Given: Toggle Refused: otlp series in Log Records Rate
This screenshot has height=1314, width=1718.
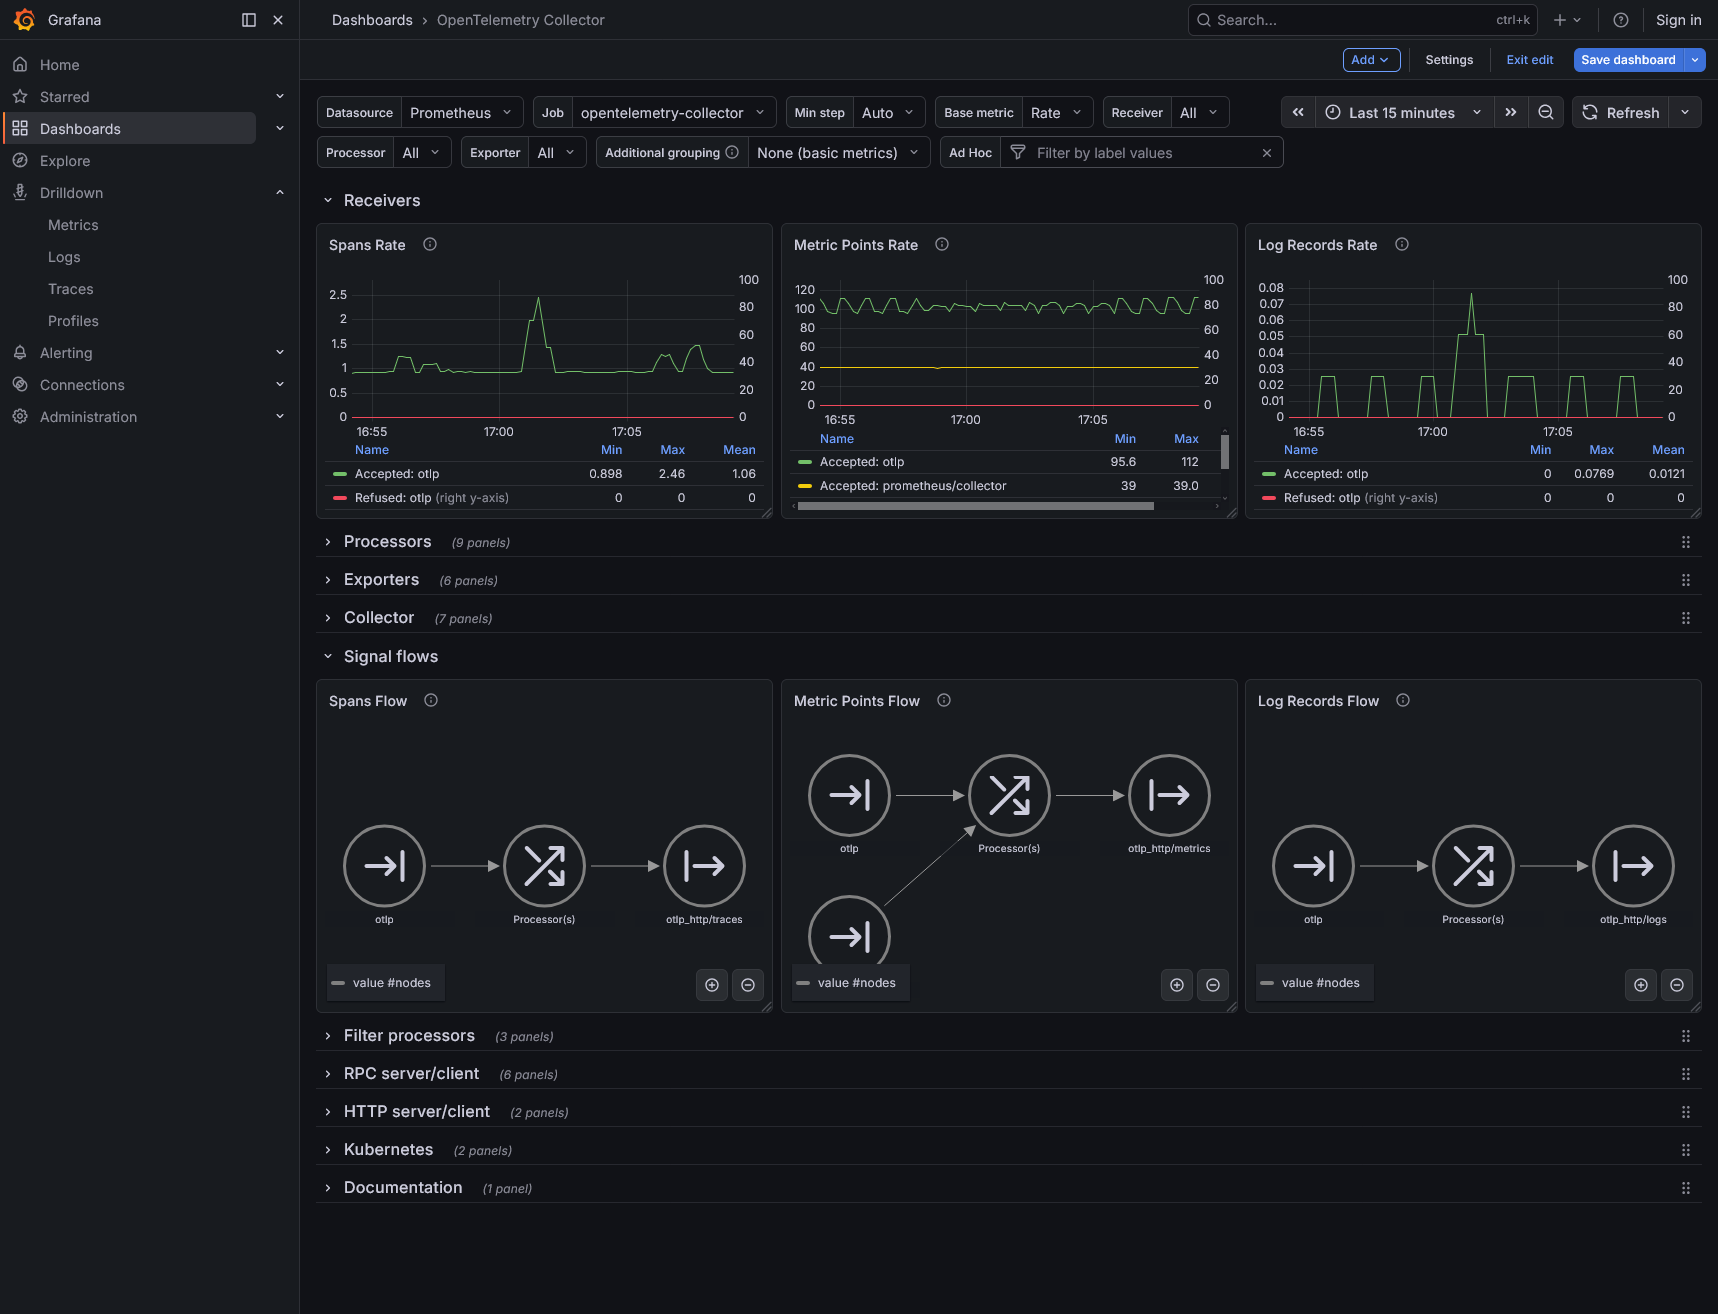Looking at the screenshot, I should coord(1360,498).
